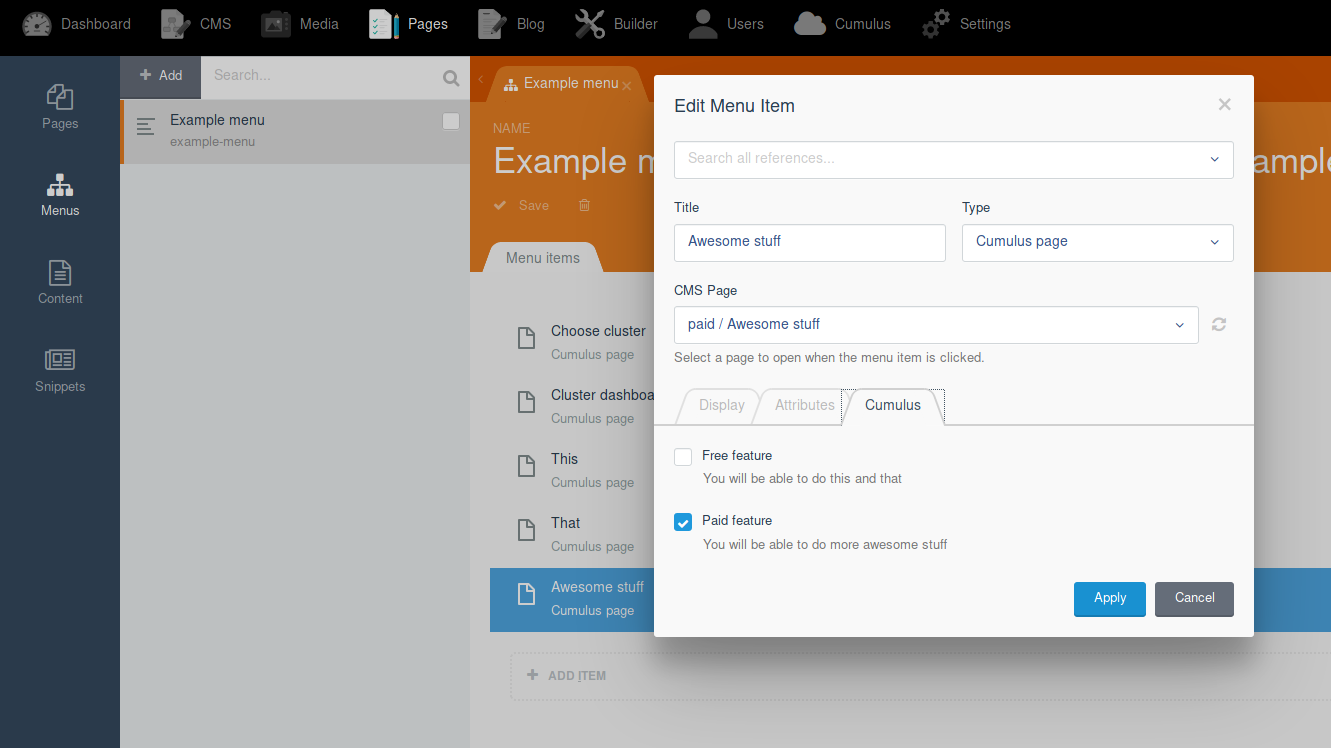The image size is (1331, 748).
Task: Select the Menu items tab
Action: [543, 258]
